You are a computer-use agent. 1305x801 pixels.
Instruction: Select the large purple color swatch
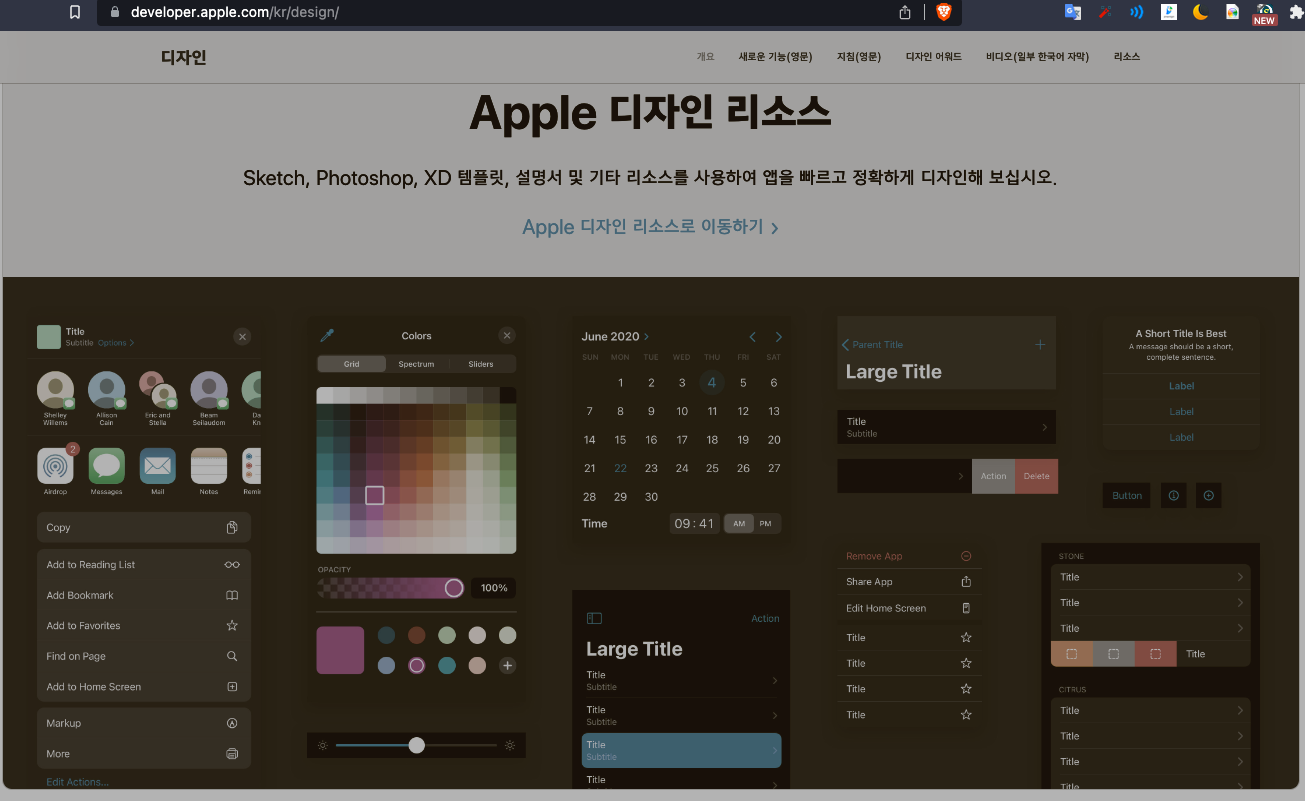[340, 650]
